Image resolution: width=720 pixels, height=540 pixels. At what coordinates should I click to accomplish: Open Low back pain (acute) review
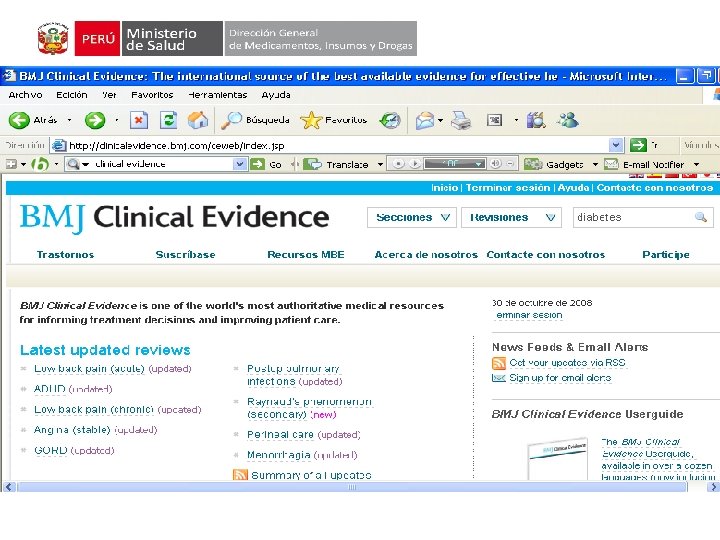pos(89,369)
